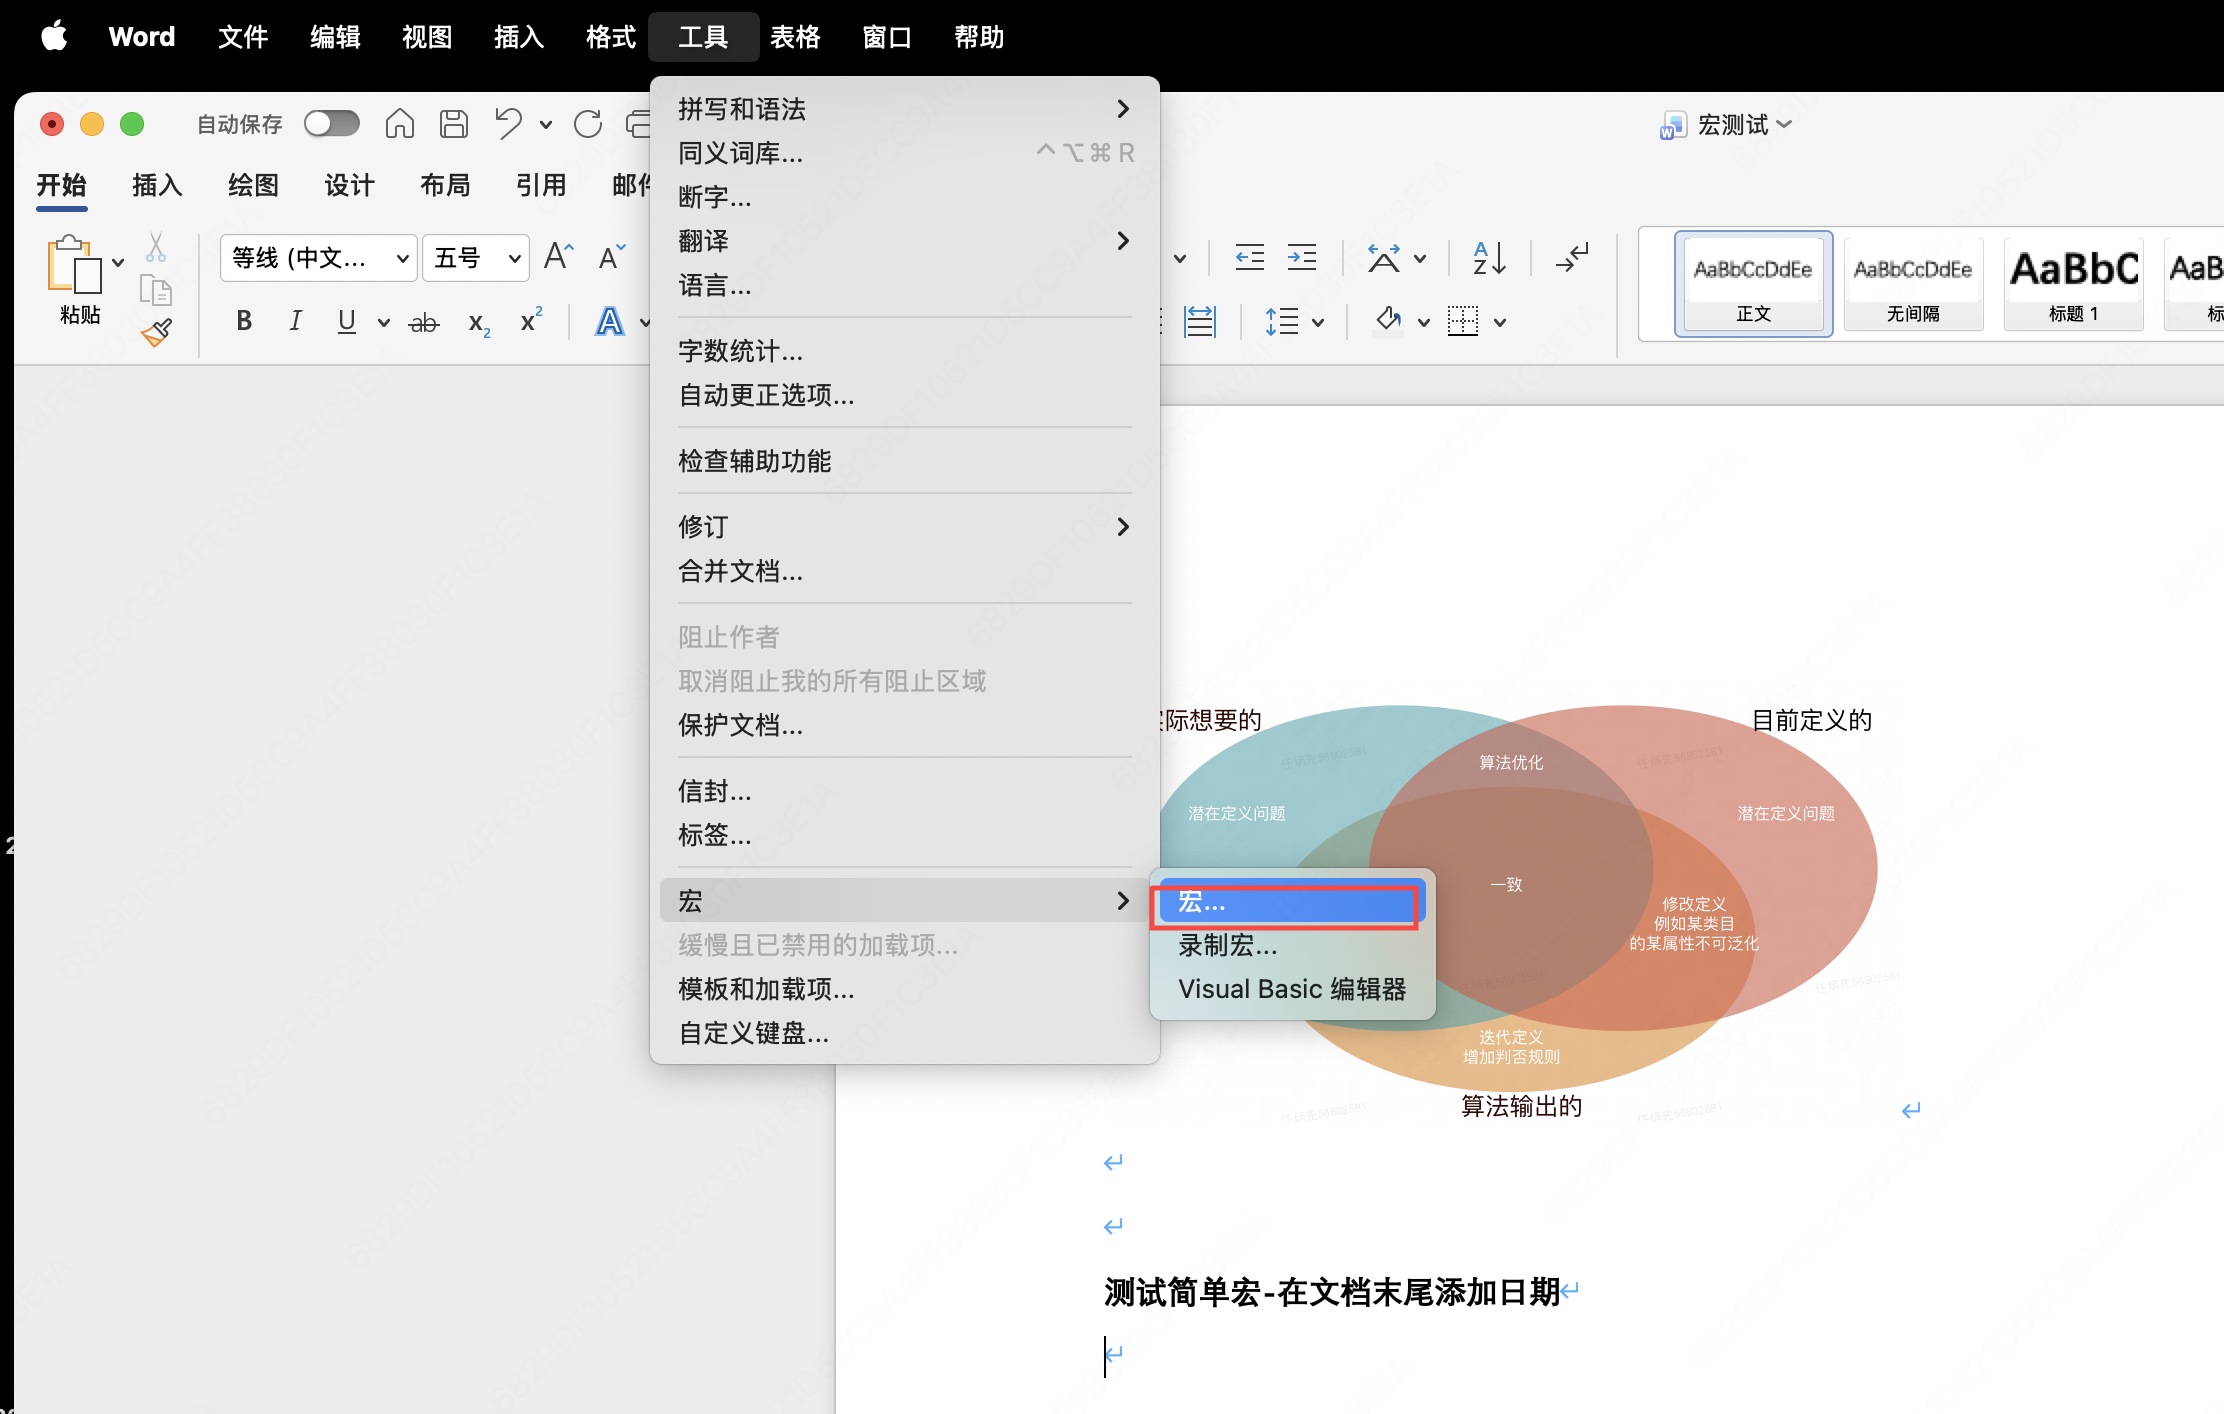Screen dimensions: 2224x1414
Task: Open the font name dropdown 等线
Action: tap(402, 258)
